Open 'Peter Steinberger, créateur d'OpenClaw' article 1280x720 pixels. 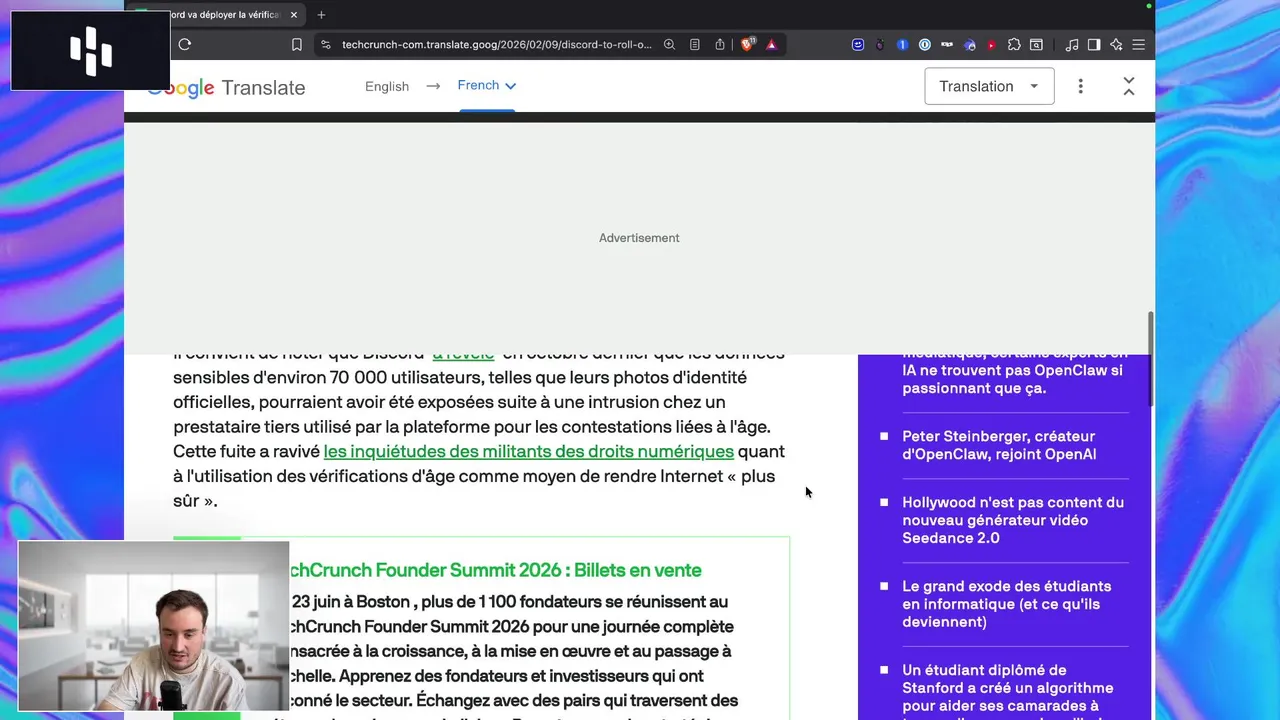coord(999,445)
